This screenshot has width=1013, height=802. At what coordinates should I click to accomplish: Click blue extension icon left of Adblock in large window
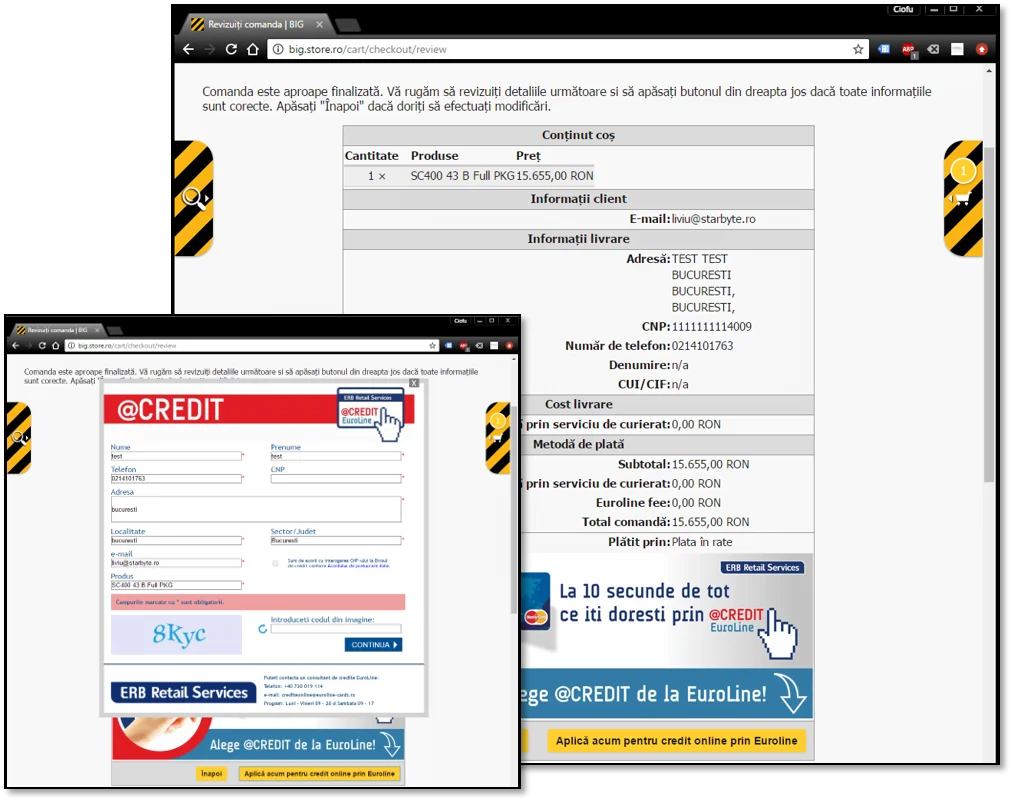click(x=884, y=49)
